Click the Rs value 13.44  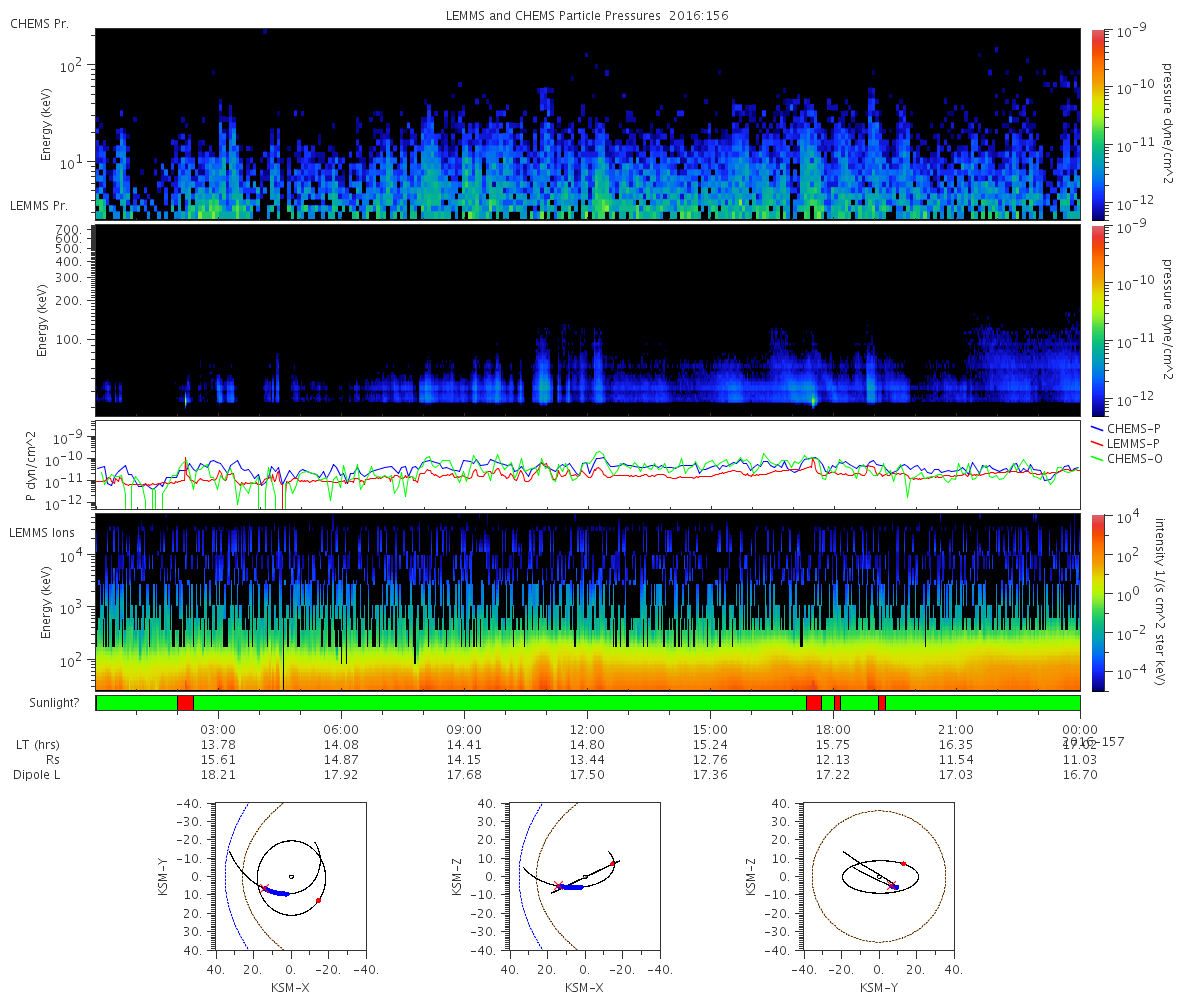point(588,759)
